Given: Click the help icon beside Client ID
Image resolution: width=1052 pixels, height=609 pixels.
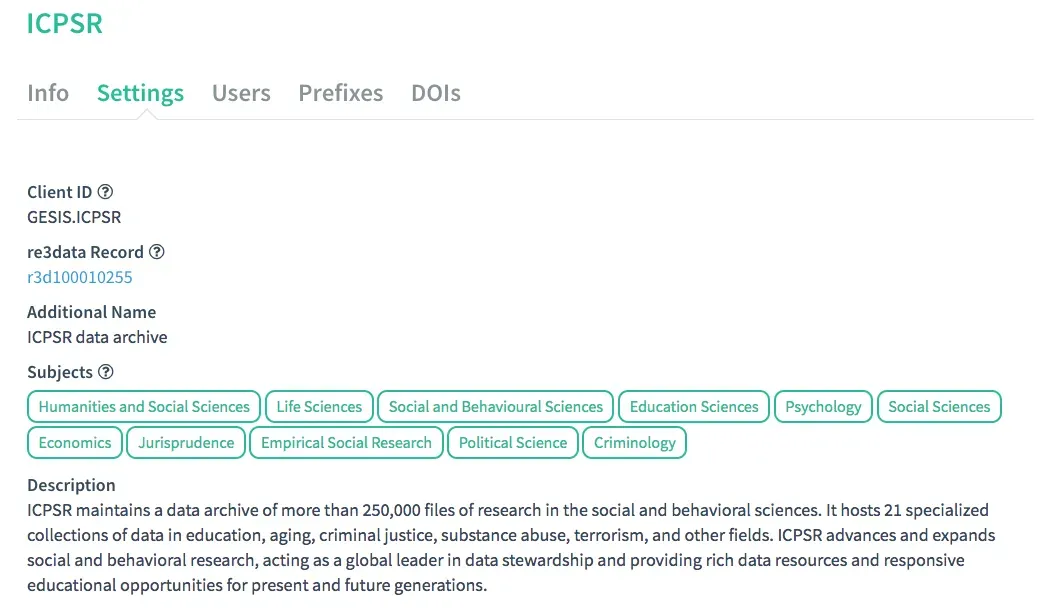Looking at the screenshot, I should coord(105,192).
